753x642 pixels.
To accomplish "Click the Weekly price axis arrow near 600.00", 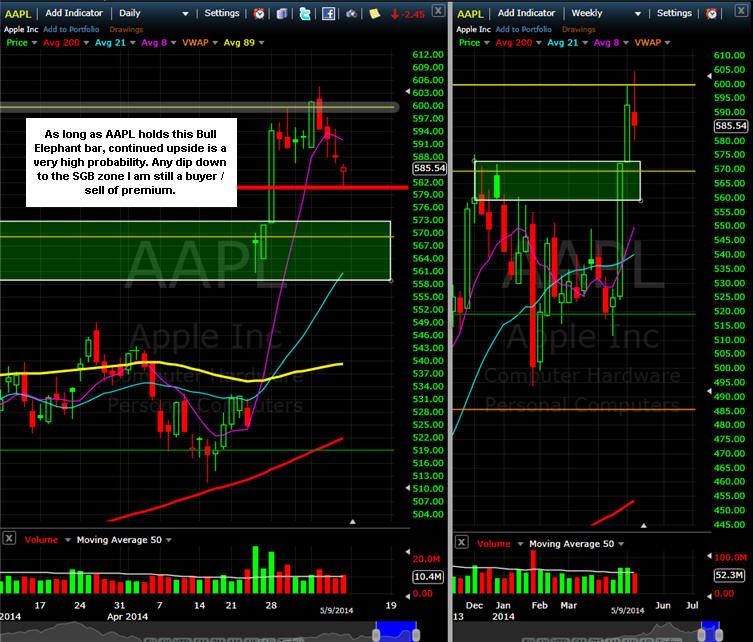I will [710, 76].
